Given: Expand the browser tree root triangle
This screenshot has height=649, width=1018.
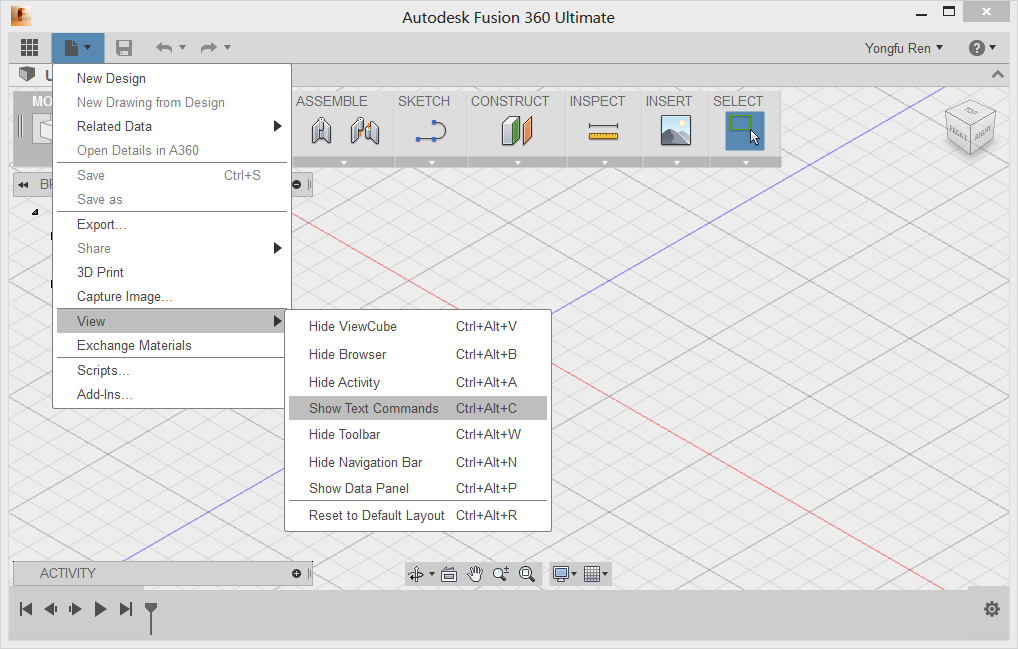Looking at the screenshot, I should [35, 212].
